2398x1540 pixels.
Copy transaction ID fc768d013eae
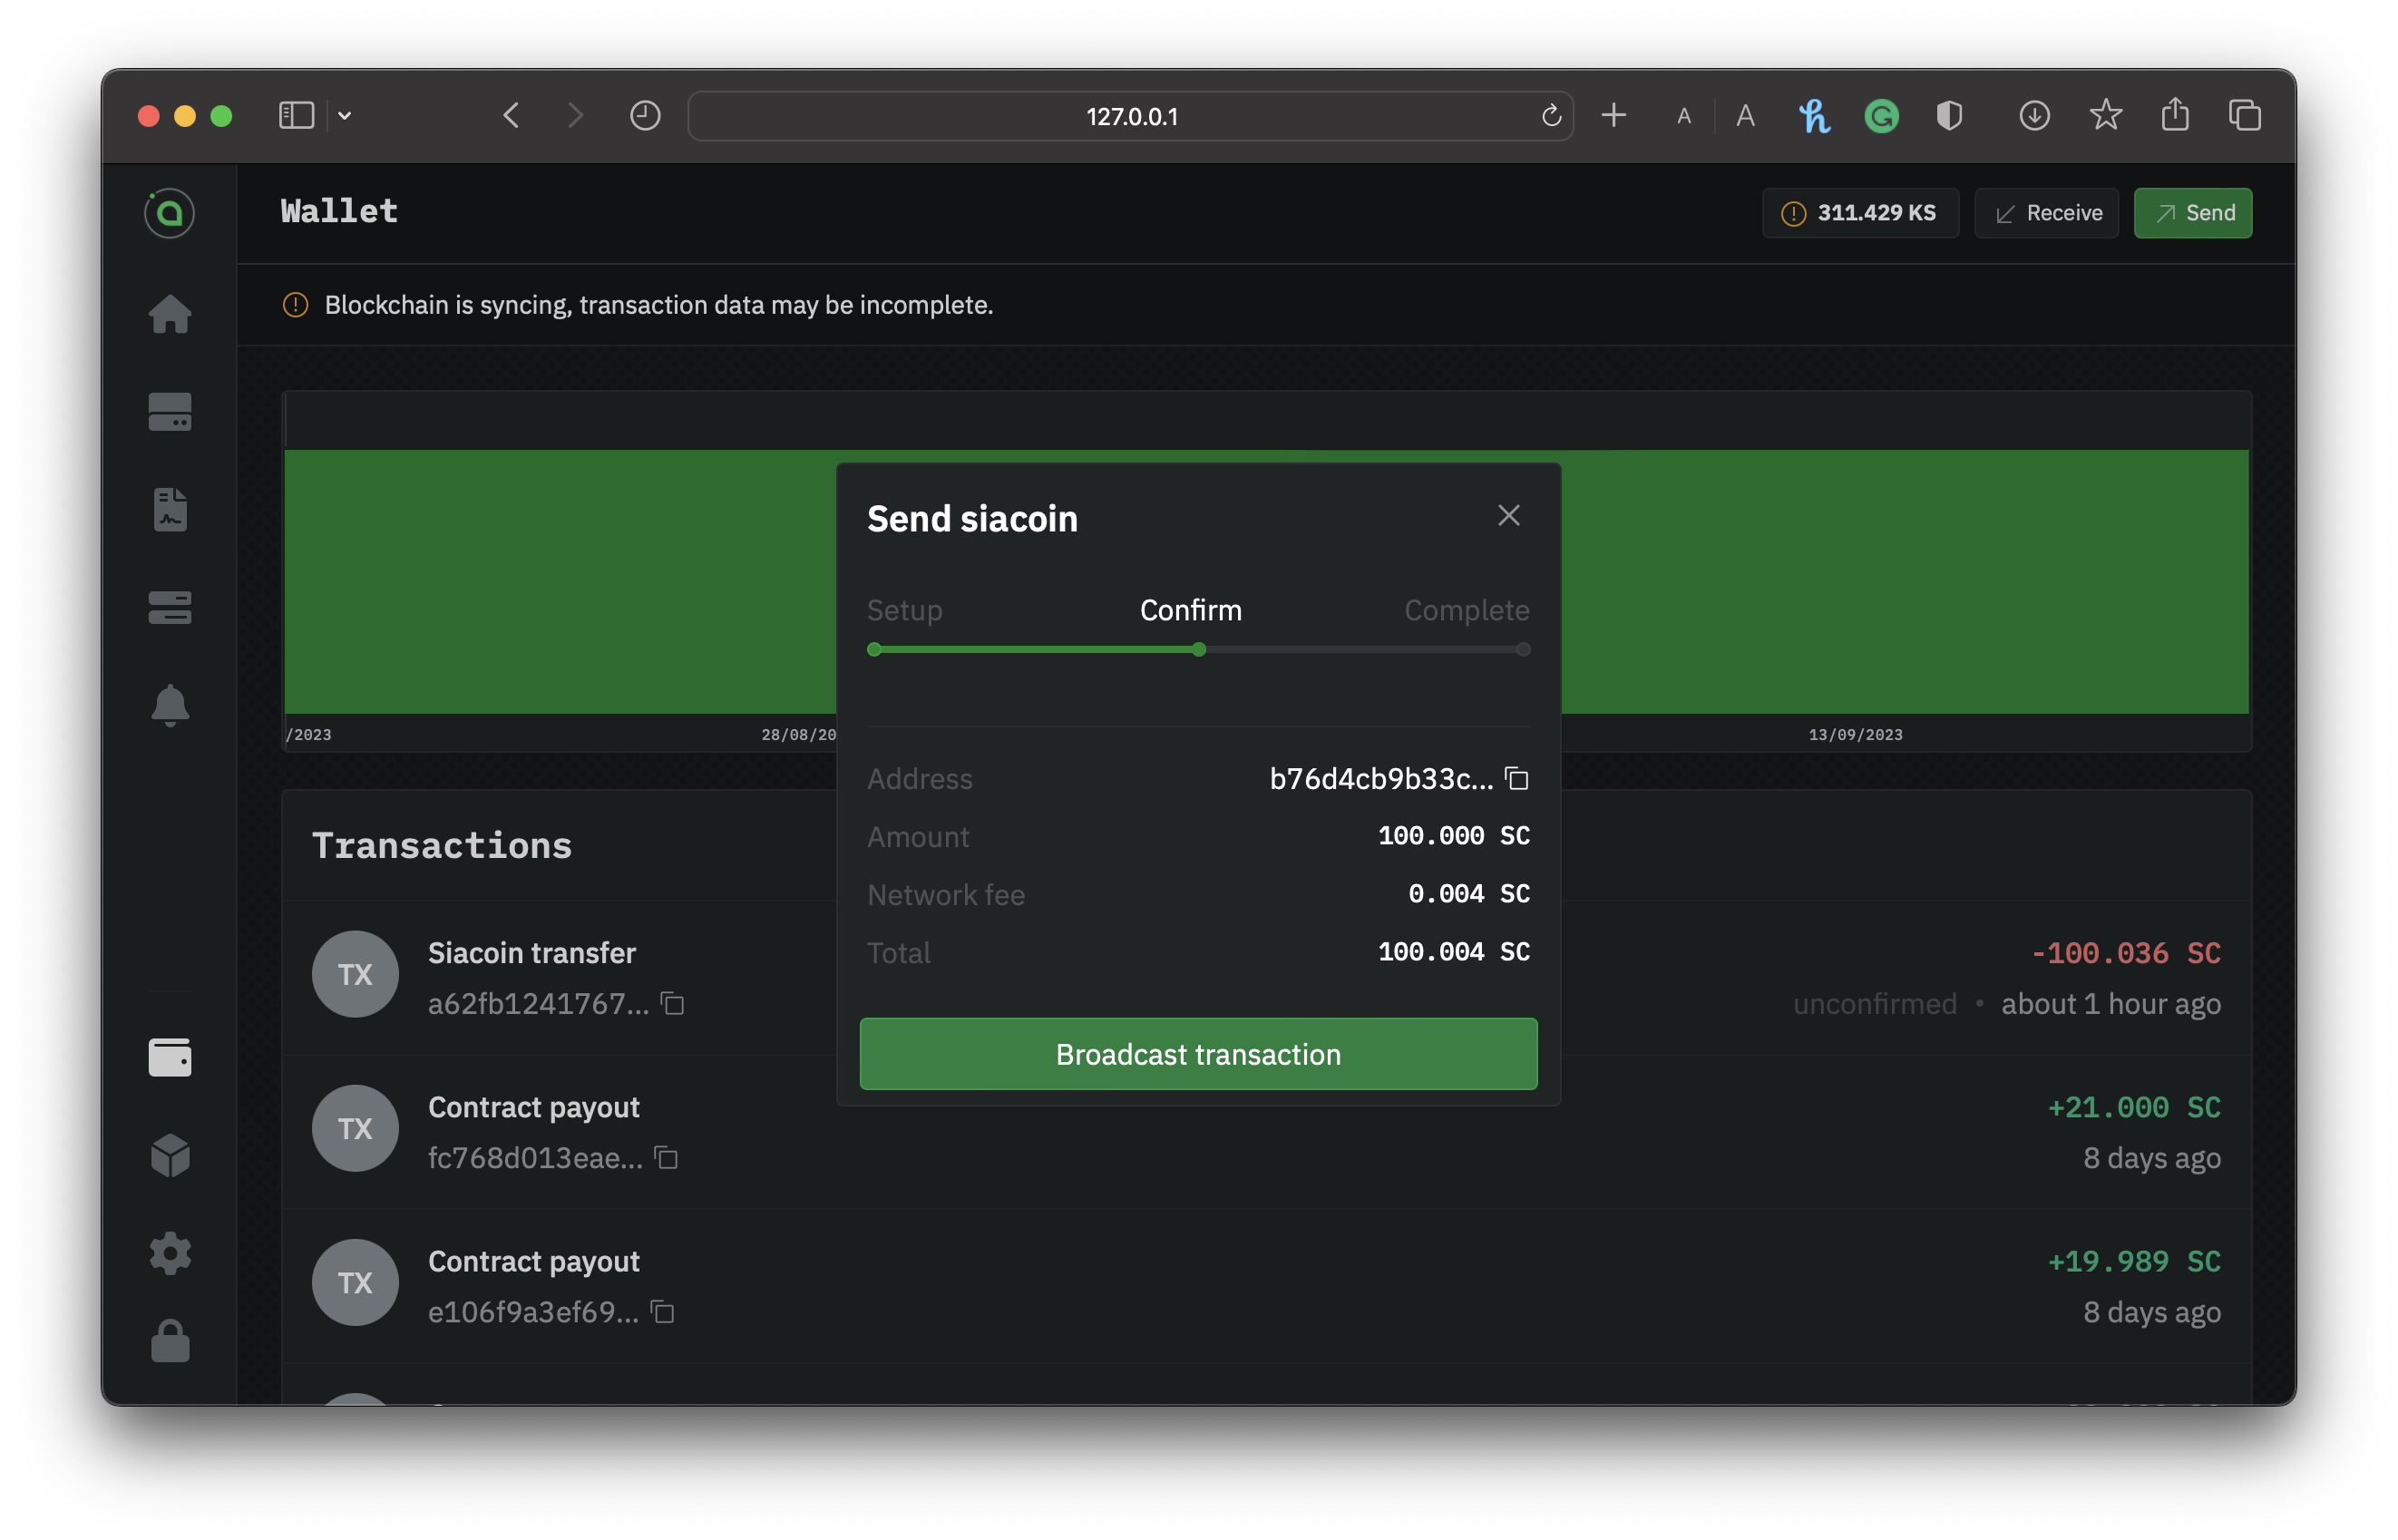[666, 1158]
